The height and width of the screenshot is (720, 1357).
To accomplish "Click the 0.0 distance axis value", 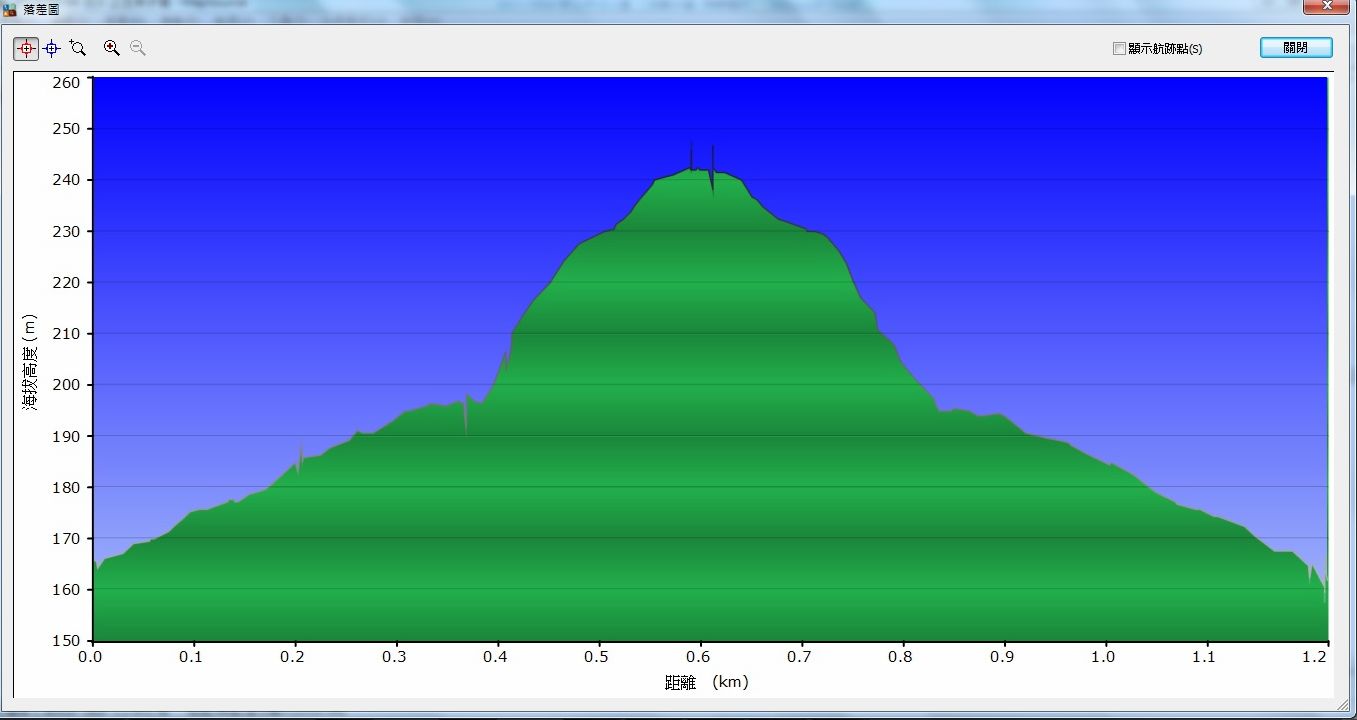I will click(x=90, y=657).
